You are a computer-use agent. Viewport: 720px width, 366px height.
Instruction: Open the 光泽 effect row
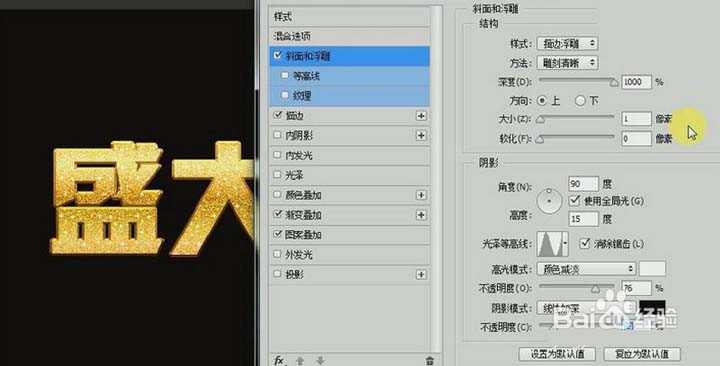(350, 175)
